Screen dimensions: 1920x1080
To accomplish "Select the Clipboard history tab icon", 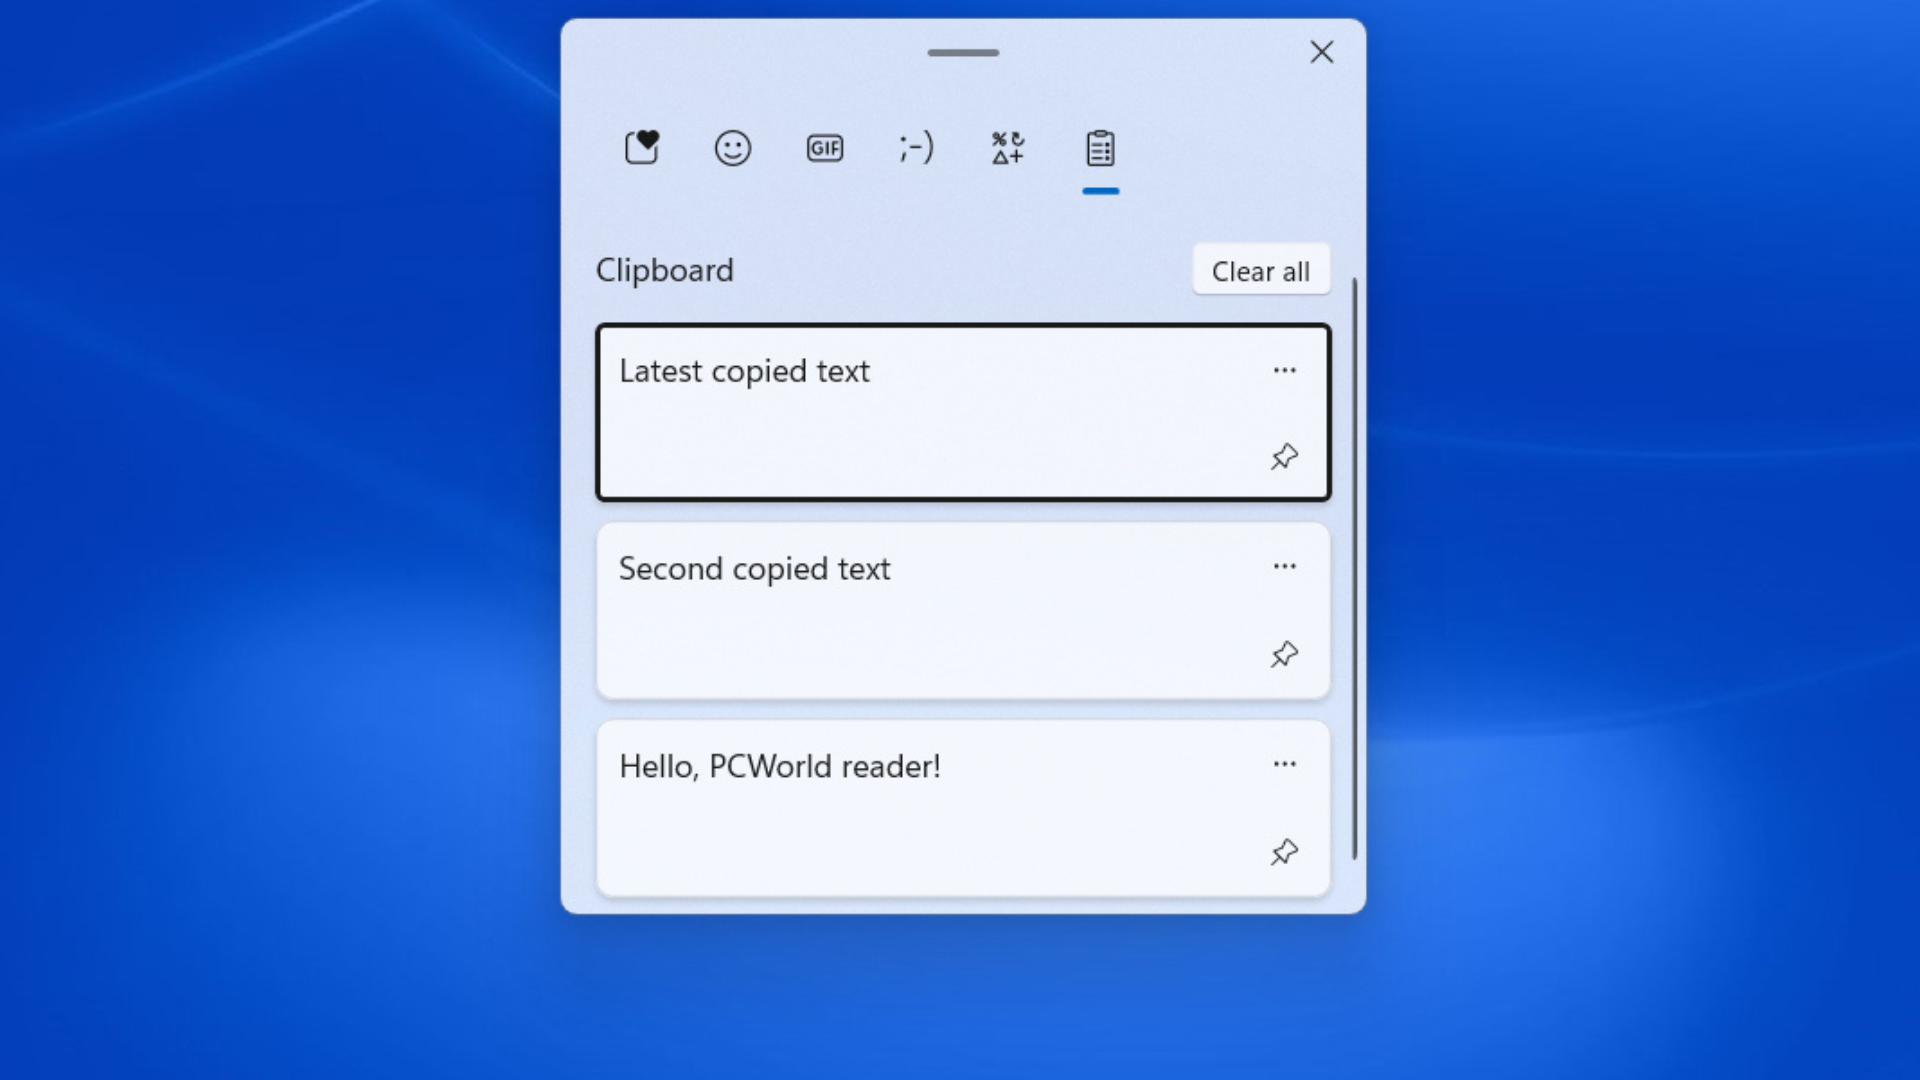I will click(1100, 148).
